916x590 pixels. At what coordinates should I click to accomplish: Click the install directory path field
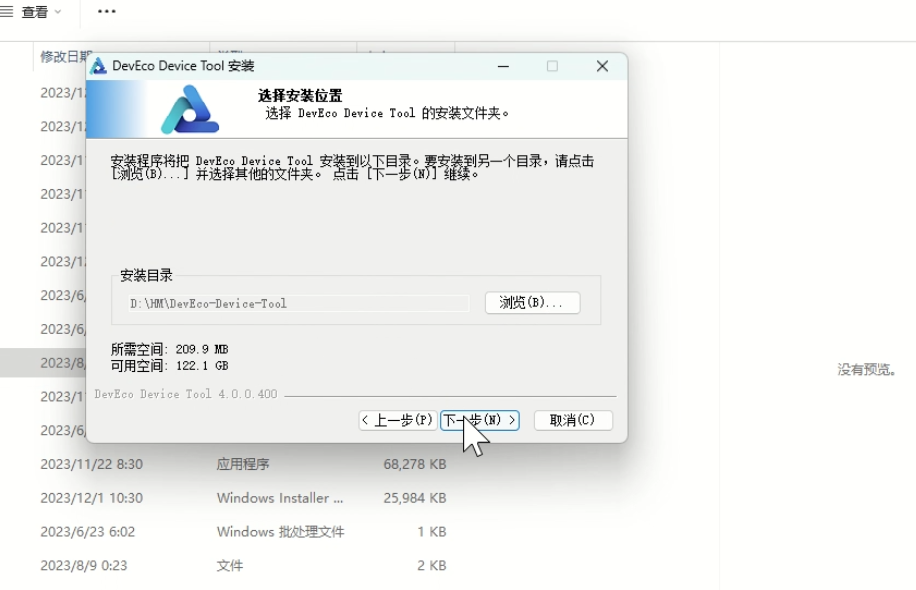[299, 303]
